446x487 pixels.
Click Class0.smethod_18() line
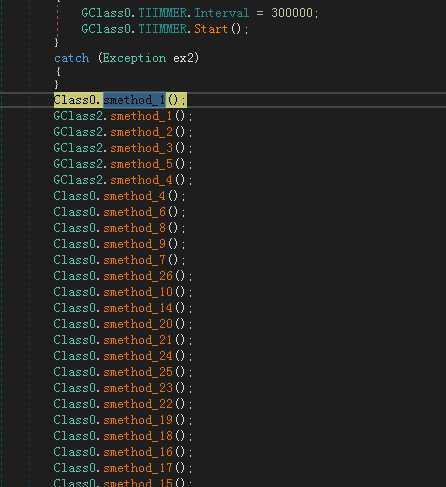(123, 436)
